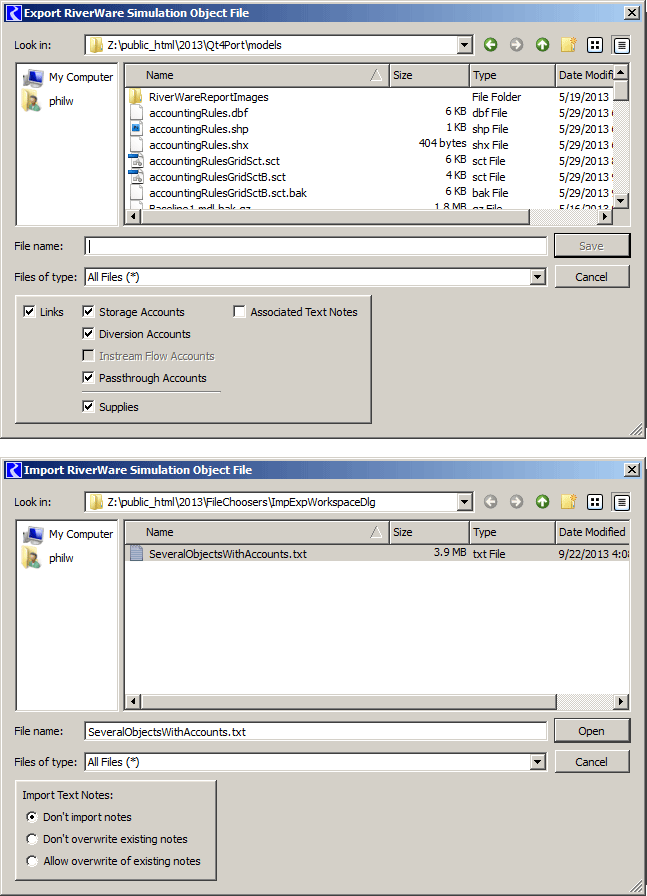Click the File name field in Import dialog

click(315, 731)
